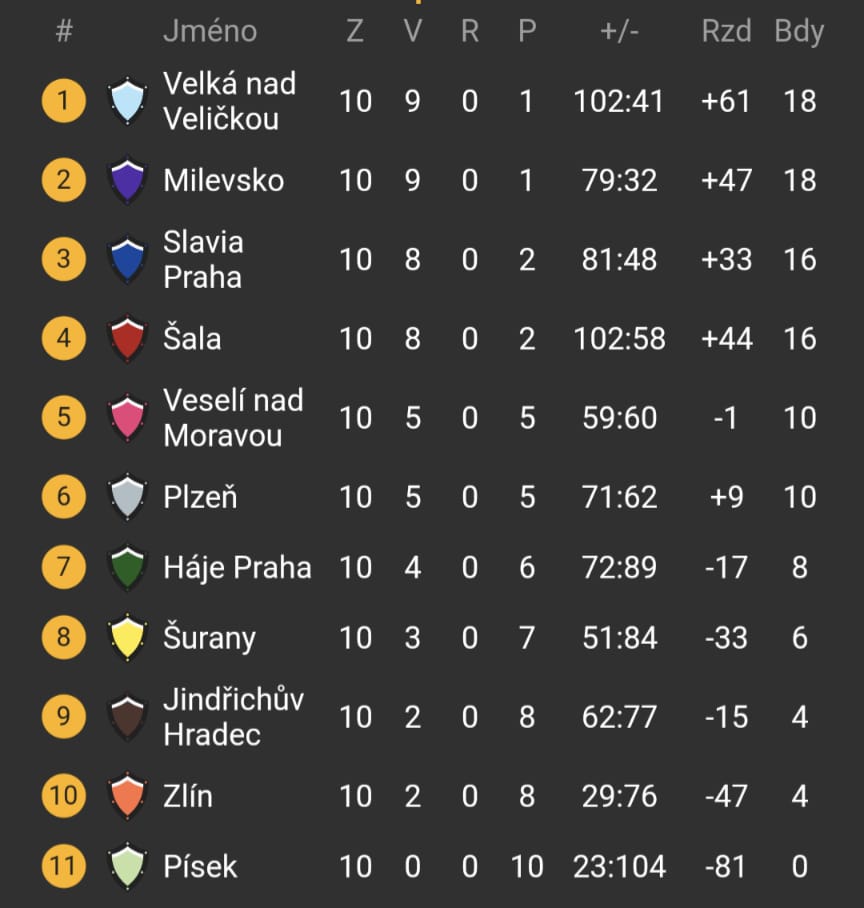Viewport: 864px width, 908px height.
Task: Click the Jméno column header
Action: click(210, 31)
